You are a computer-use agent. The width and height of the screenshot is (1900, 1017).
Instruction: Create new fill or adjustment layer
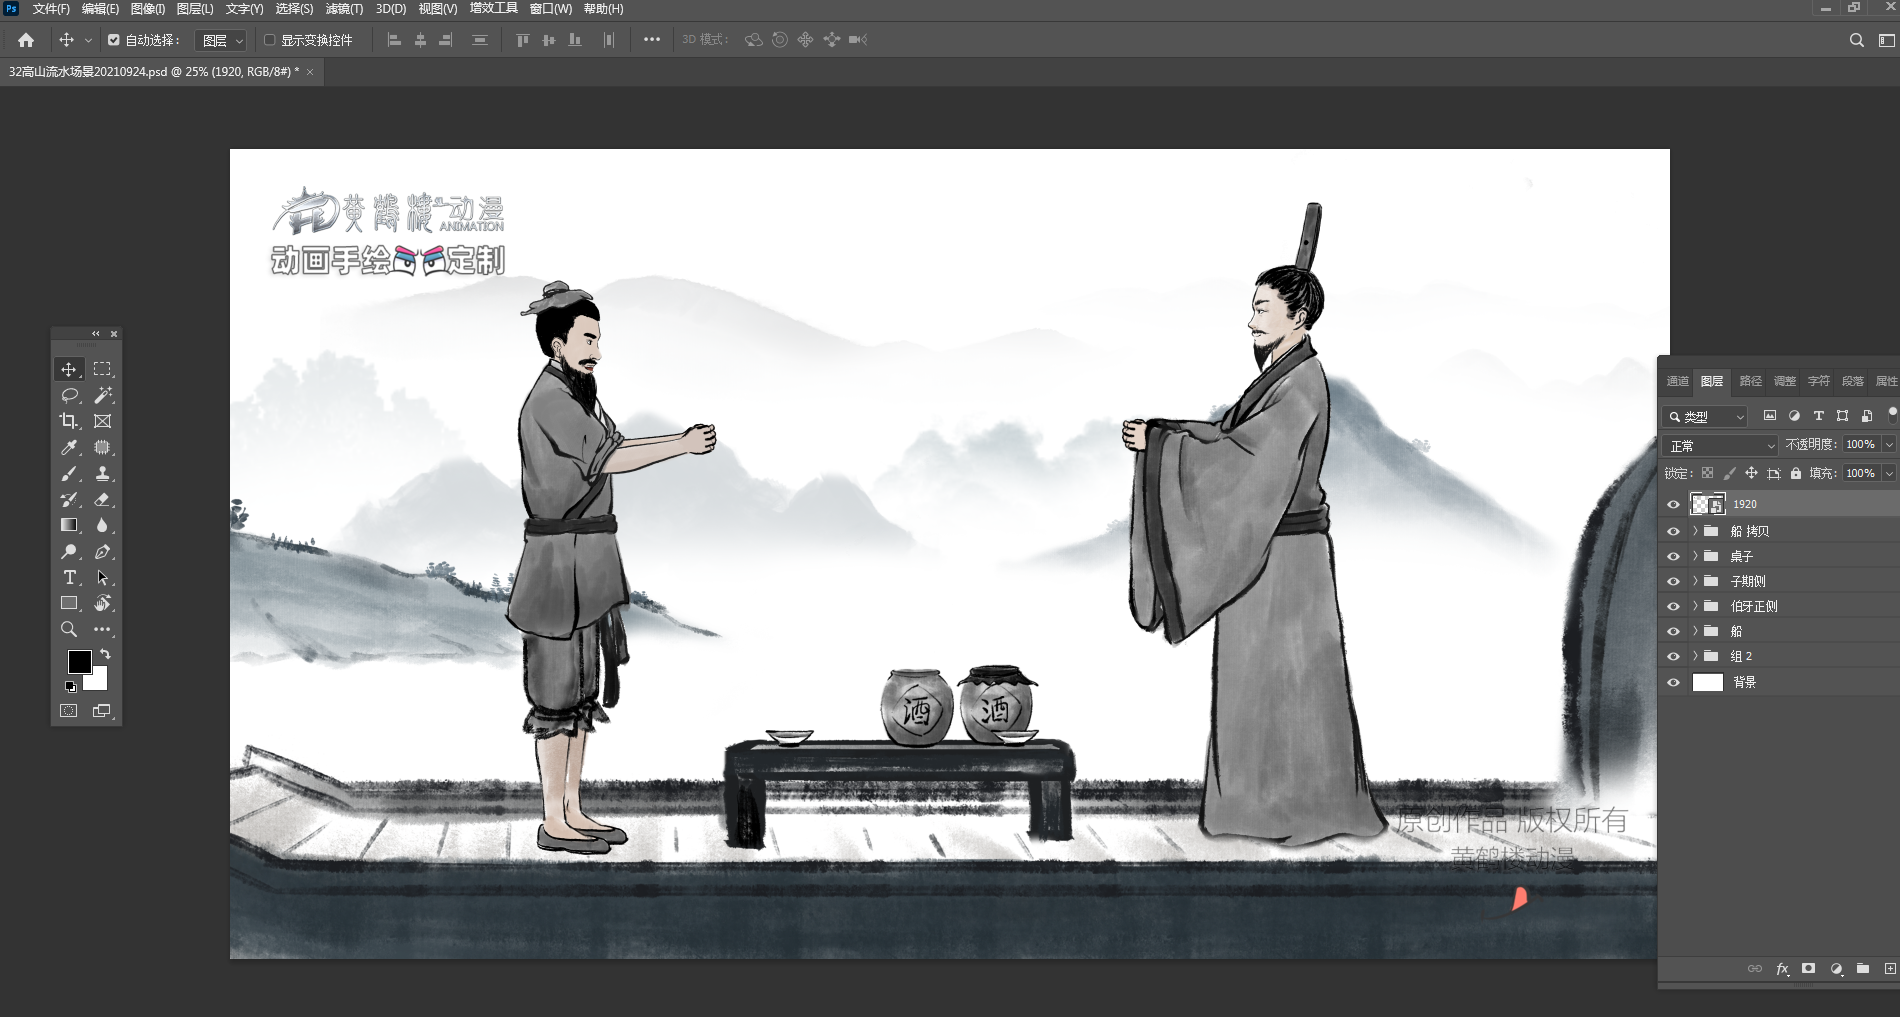click(1836, 969)
